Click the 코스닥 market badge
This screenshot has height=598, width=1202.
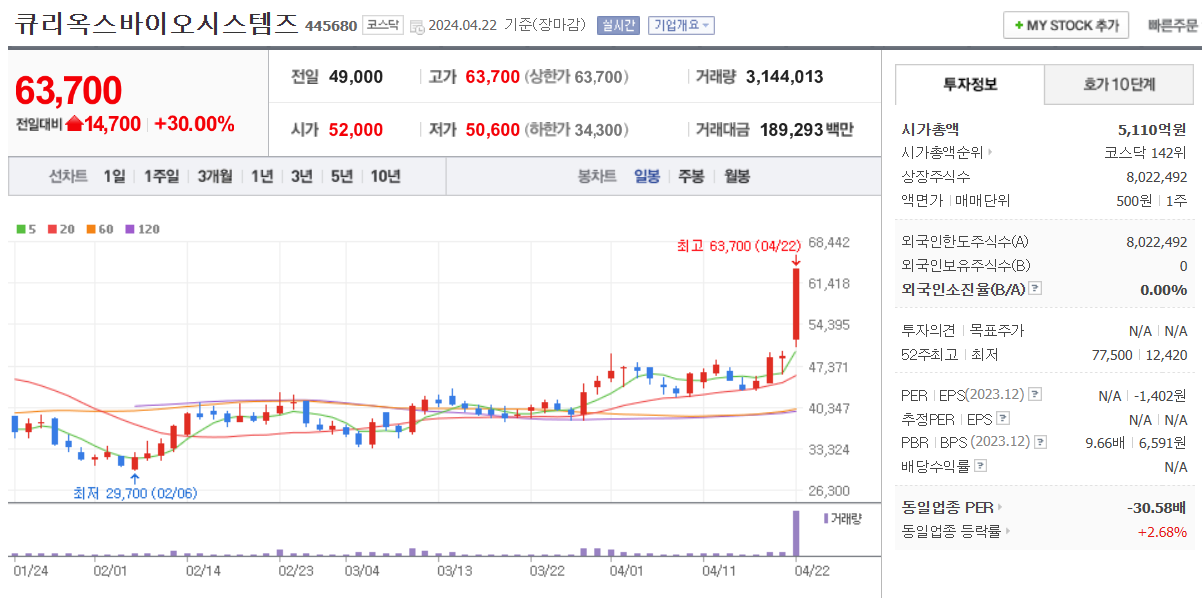coord(384,25)
